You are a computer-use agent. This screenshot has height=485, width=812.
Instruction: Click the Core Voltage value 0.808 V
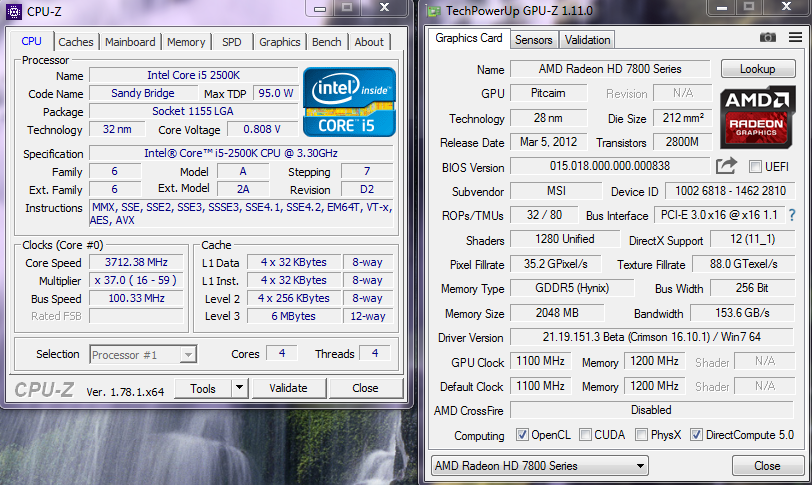262,129
